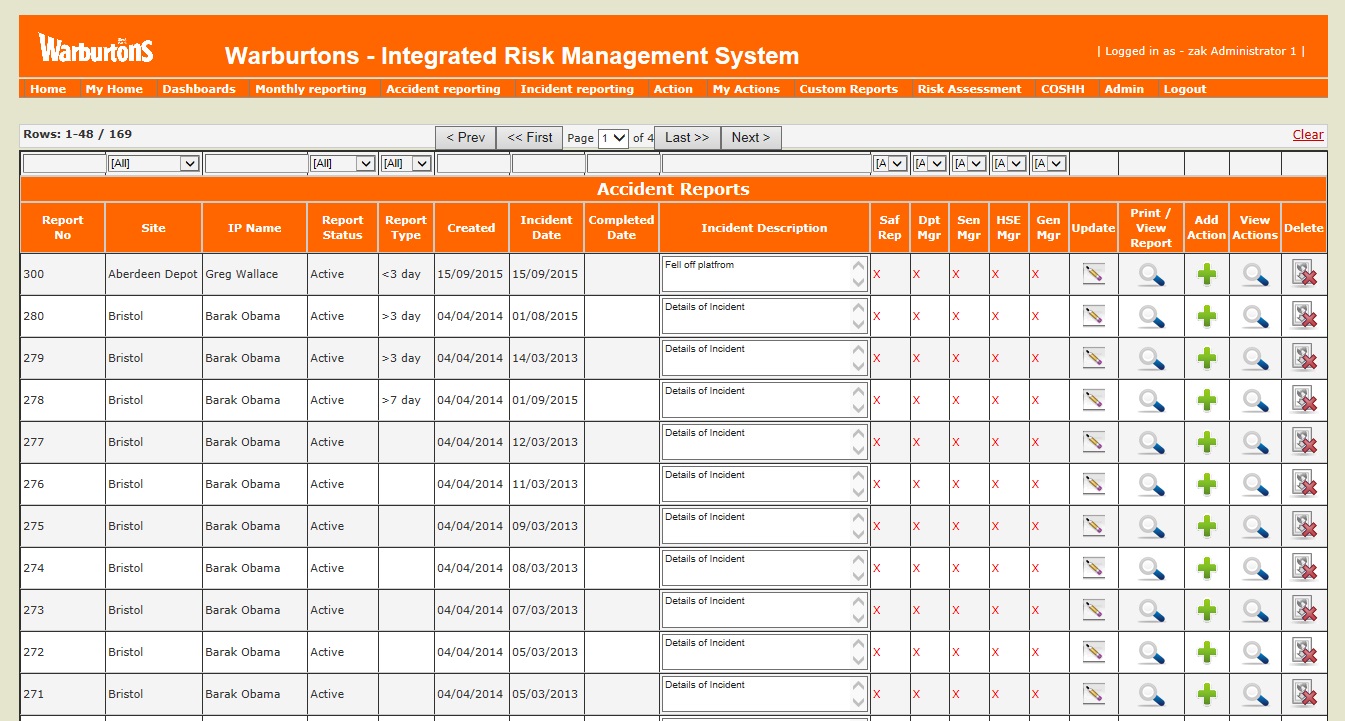Open the Accident reporting menu
This screenshot has width=1345, height=721.
click(x=443, y=89)
